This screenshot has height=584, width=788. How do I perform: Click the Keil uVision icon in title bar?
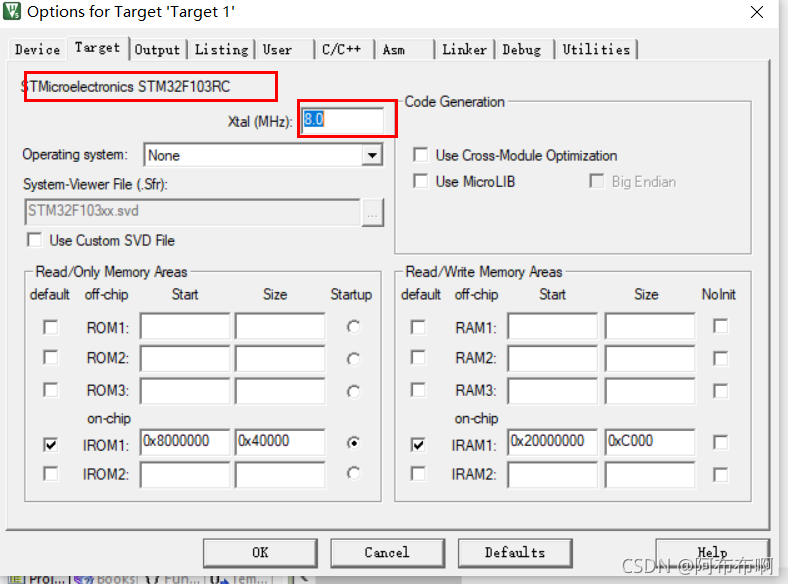[12, 11]
